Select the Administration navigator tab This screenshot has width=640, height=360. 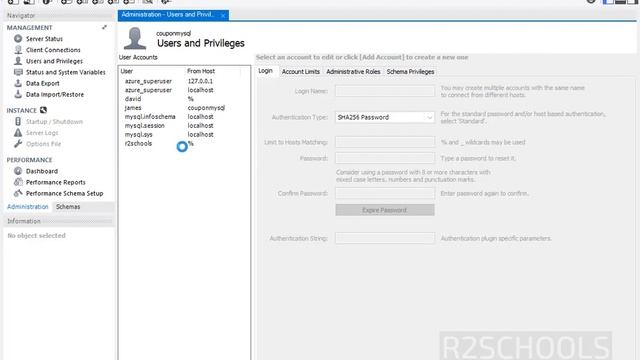(x=28, y=207)
